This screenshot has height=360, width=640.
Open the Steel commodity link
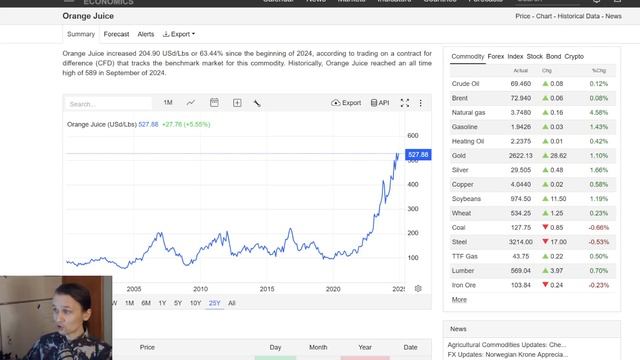point(459,242)
